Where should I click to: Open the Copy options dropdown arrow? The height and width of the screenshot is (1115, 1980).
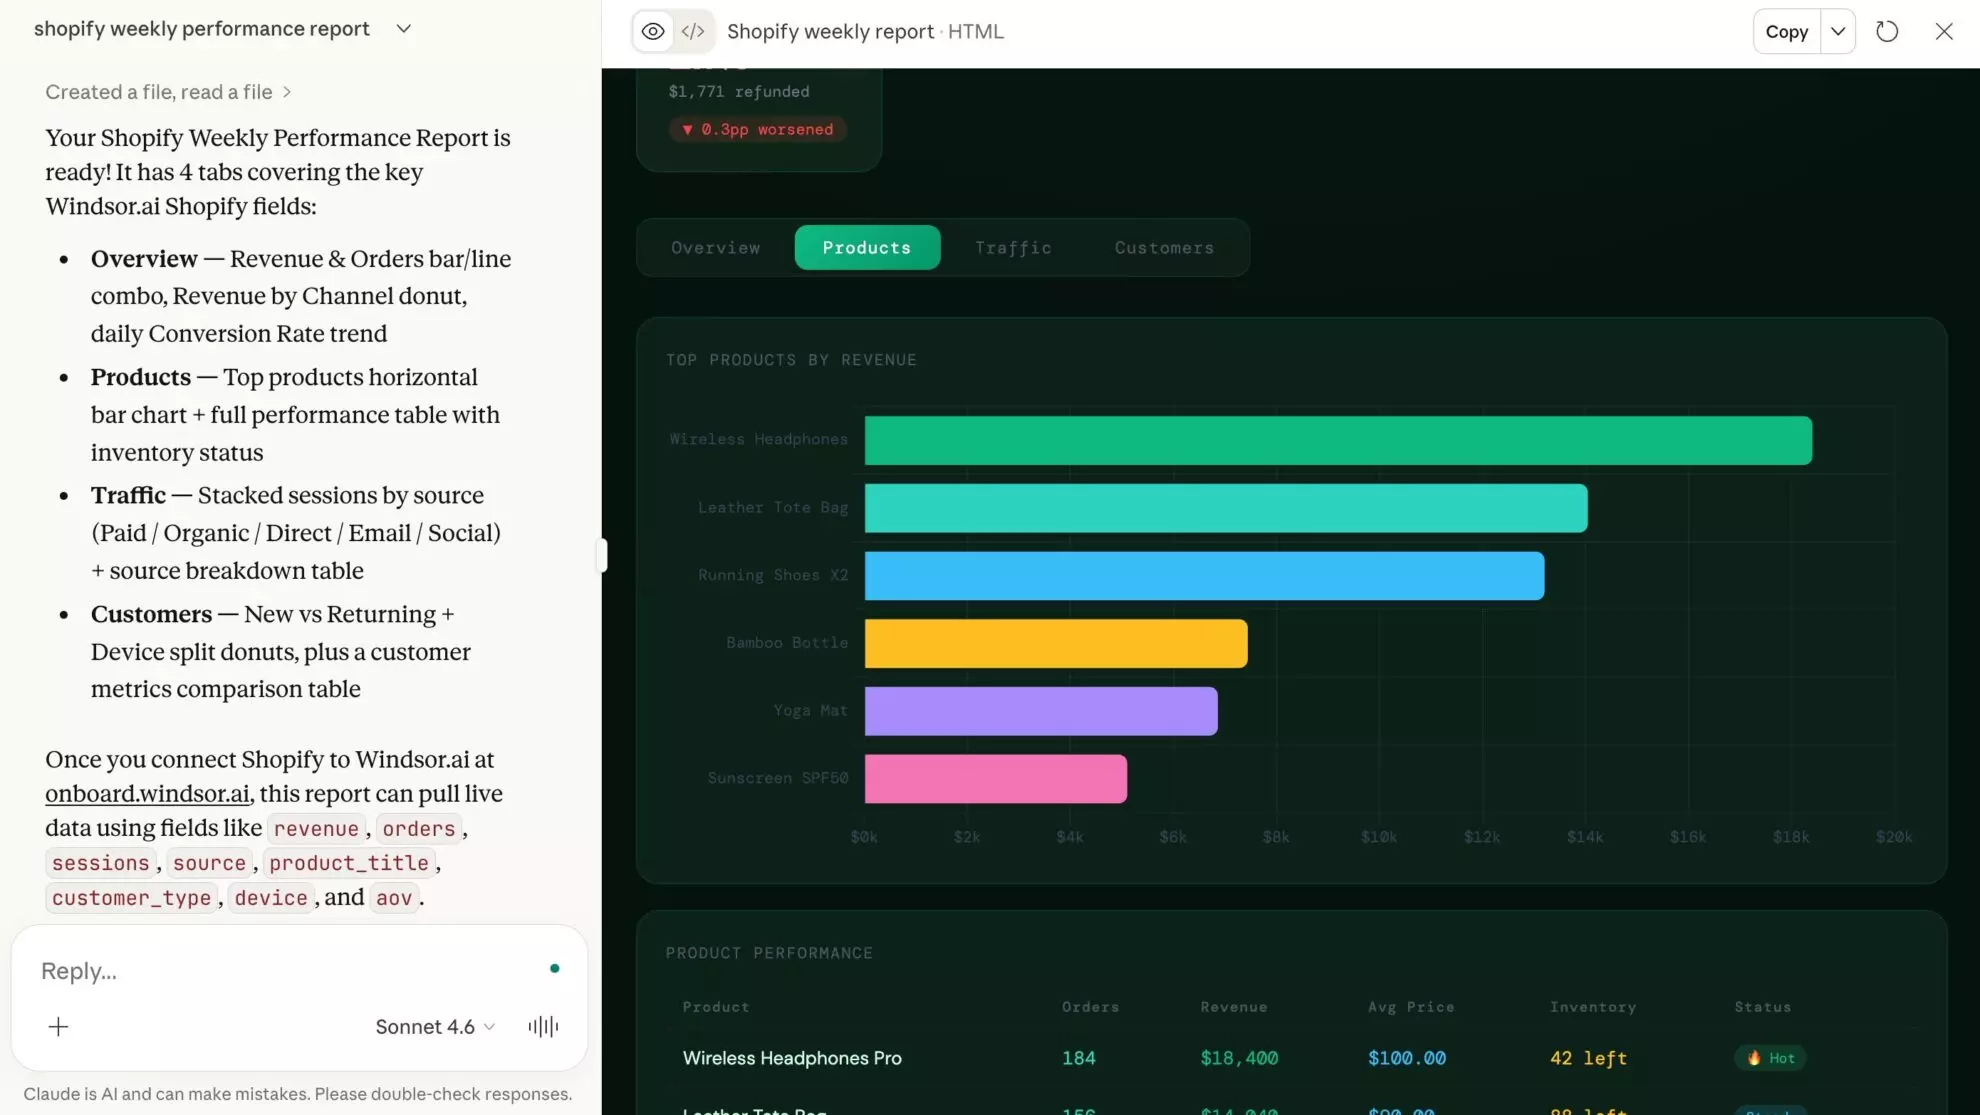pyautogui.click(x=1837, y=31)
